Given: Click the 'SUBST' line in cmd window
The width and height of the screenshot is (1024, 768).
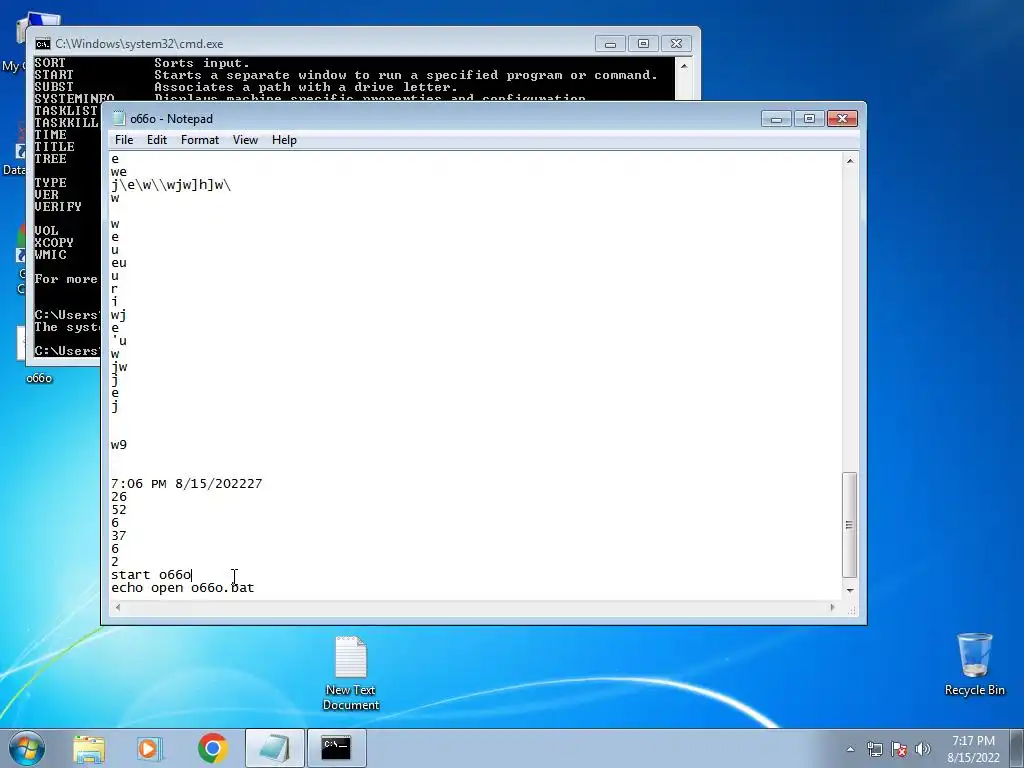Looking at the screenshot, I should (x=246, y=87).
